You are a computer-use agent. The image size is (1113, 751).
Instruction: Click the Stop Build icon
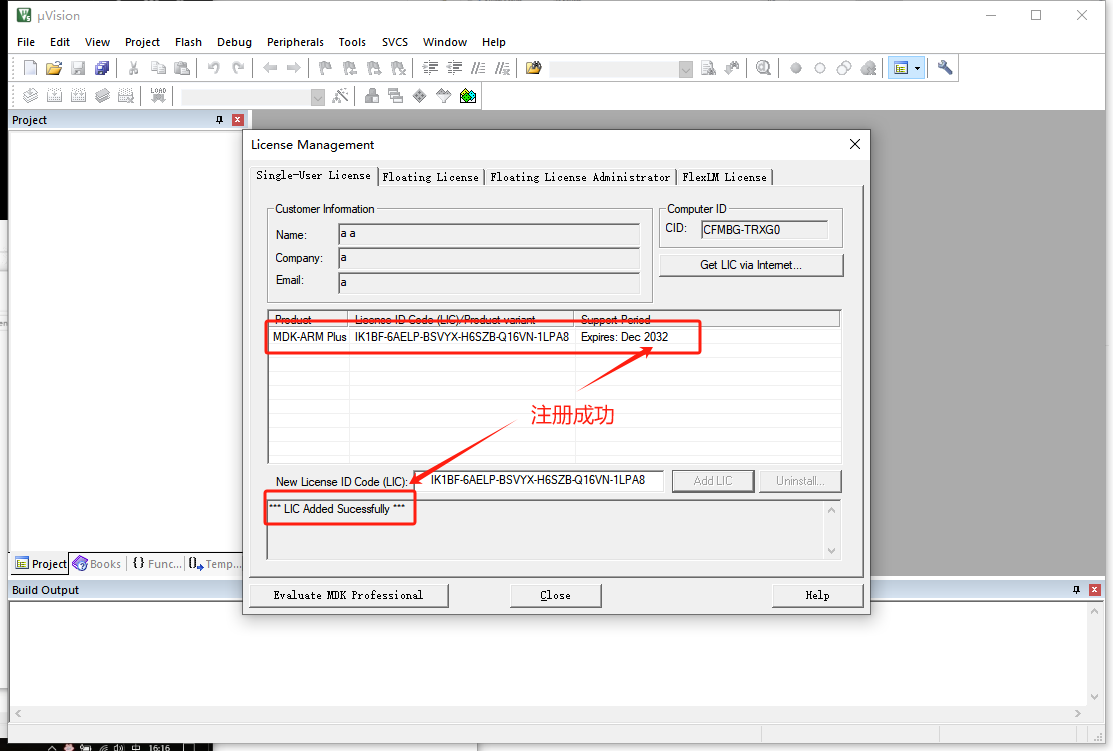click(x=126, y=96)
